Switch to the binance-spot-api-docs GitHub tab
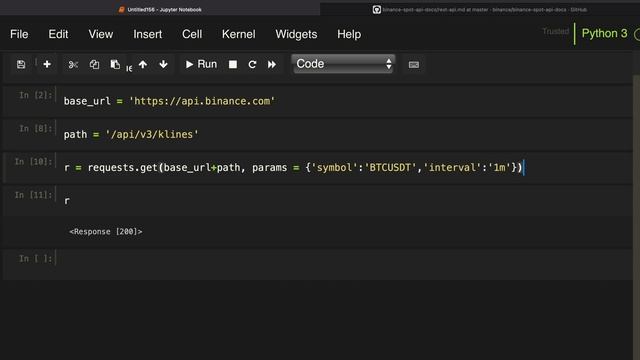 click(x=480, y=9)
